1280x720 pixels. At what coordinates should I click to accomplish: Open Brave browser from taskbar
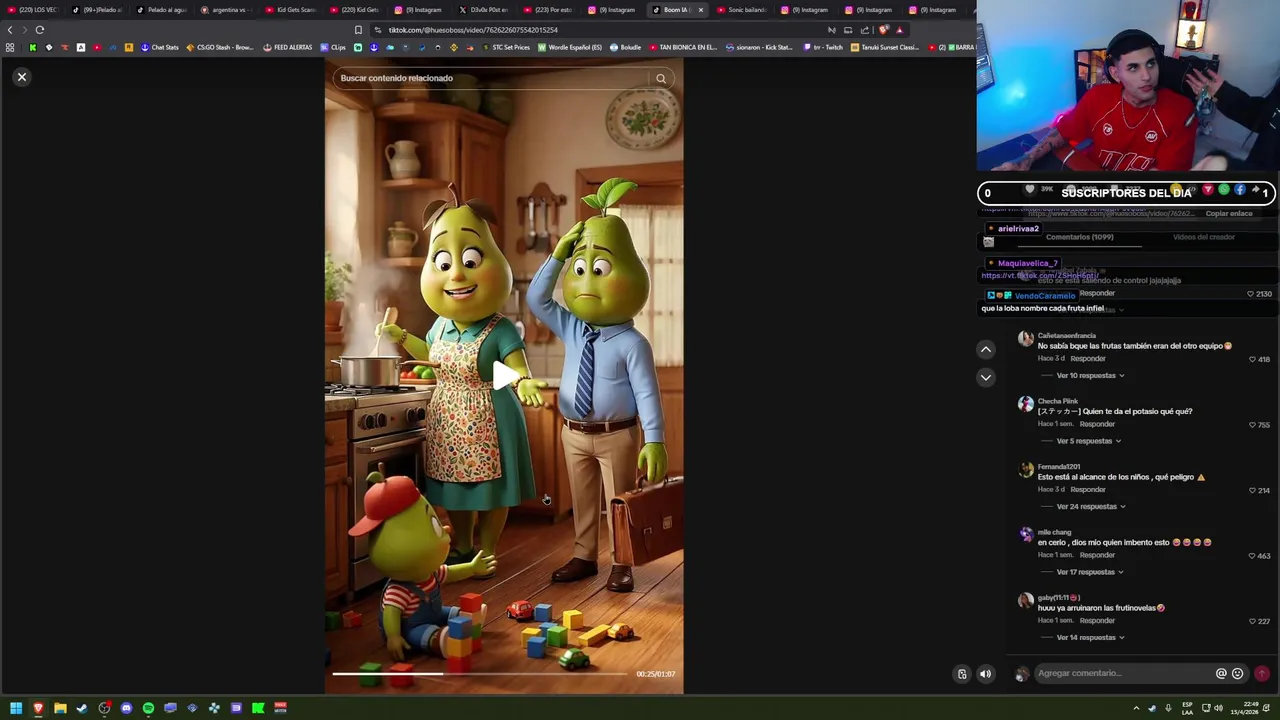(x=38, y=708)
